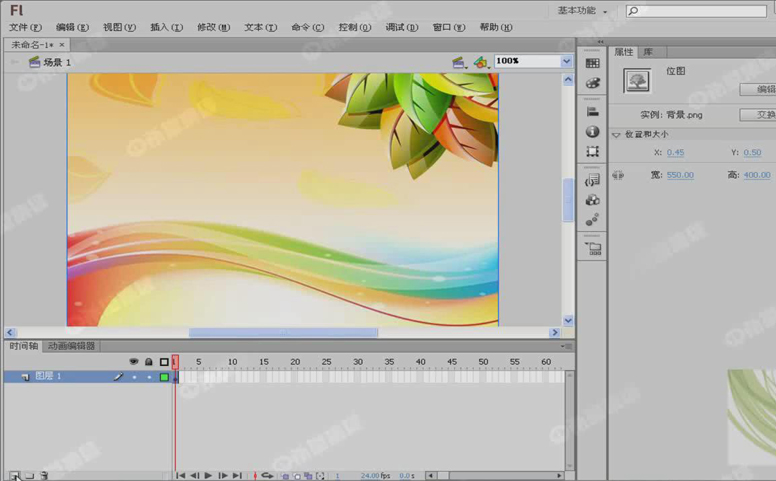Click the Edit Scene clapperboard icon

(458, 62)
